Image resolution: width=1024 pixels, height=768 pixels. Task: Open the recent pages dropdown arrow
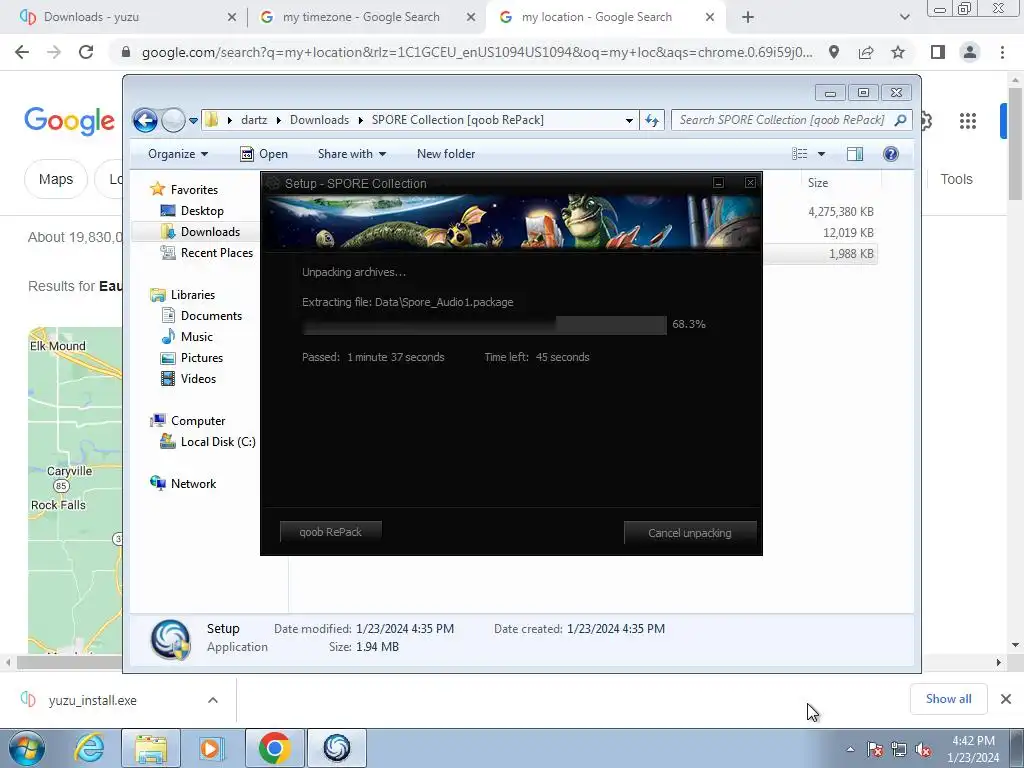pyautogui.click(x=193, y=120)
